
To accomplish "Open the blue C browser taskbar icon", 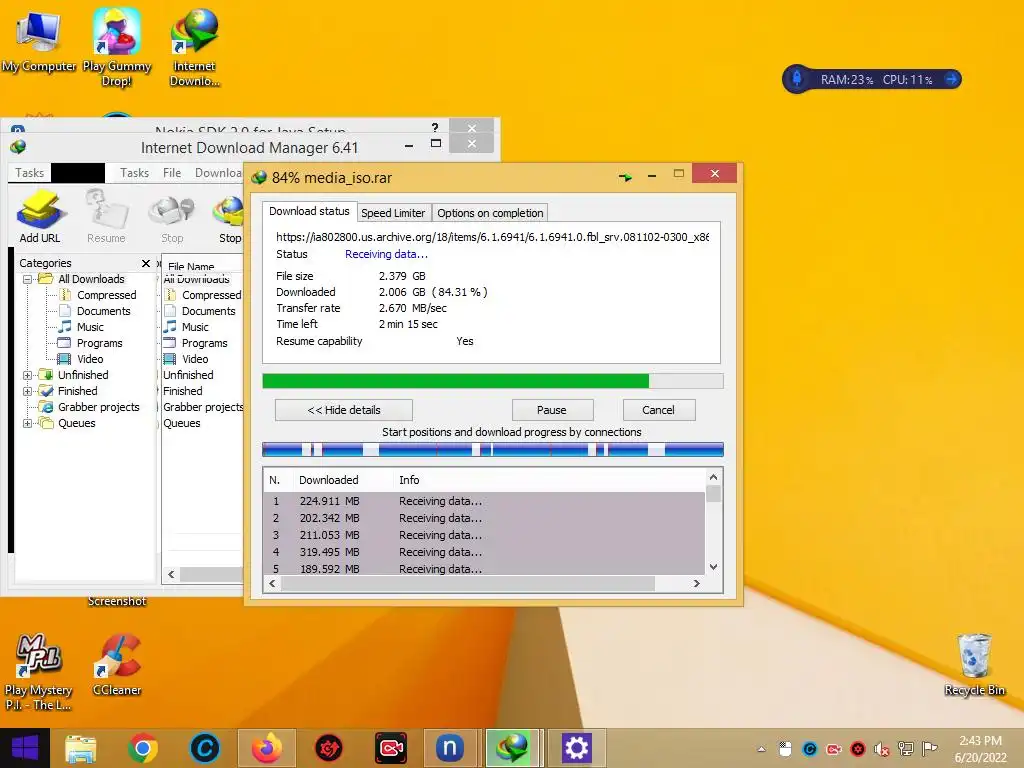I will (204, 748).
